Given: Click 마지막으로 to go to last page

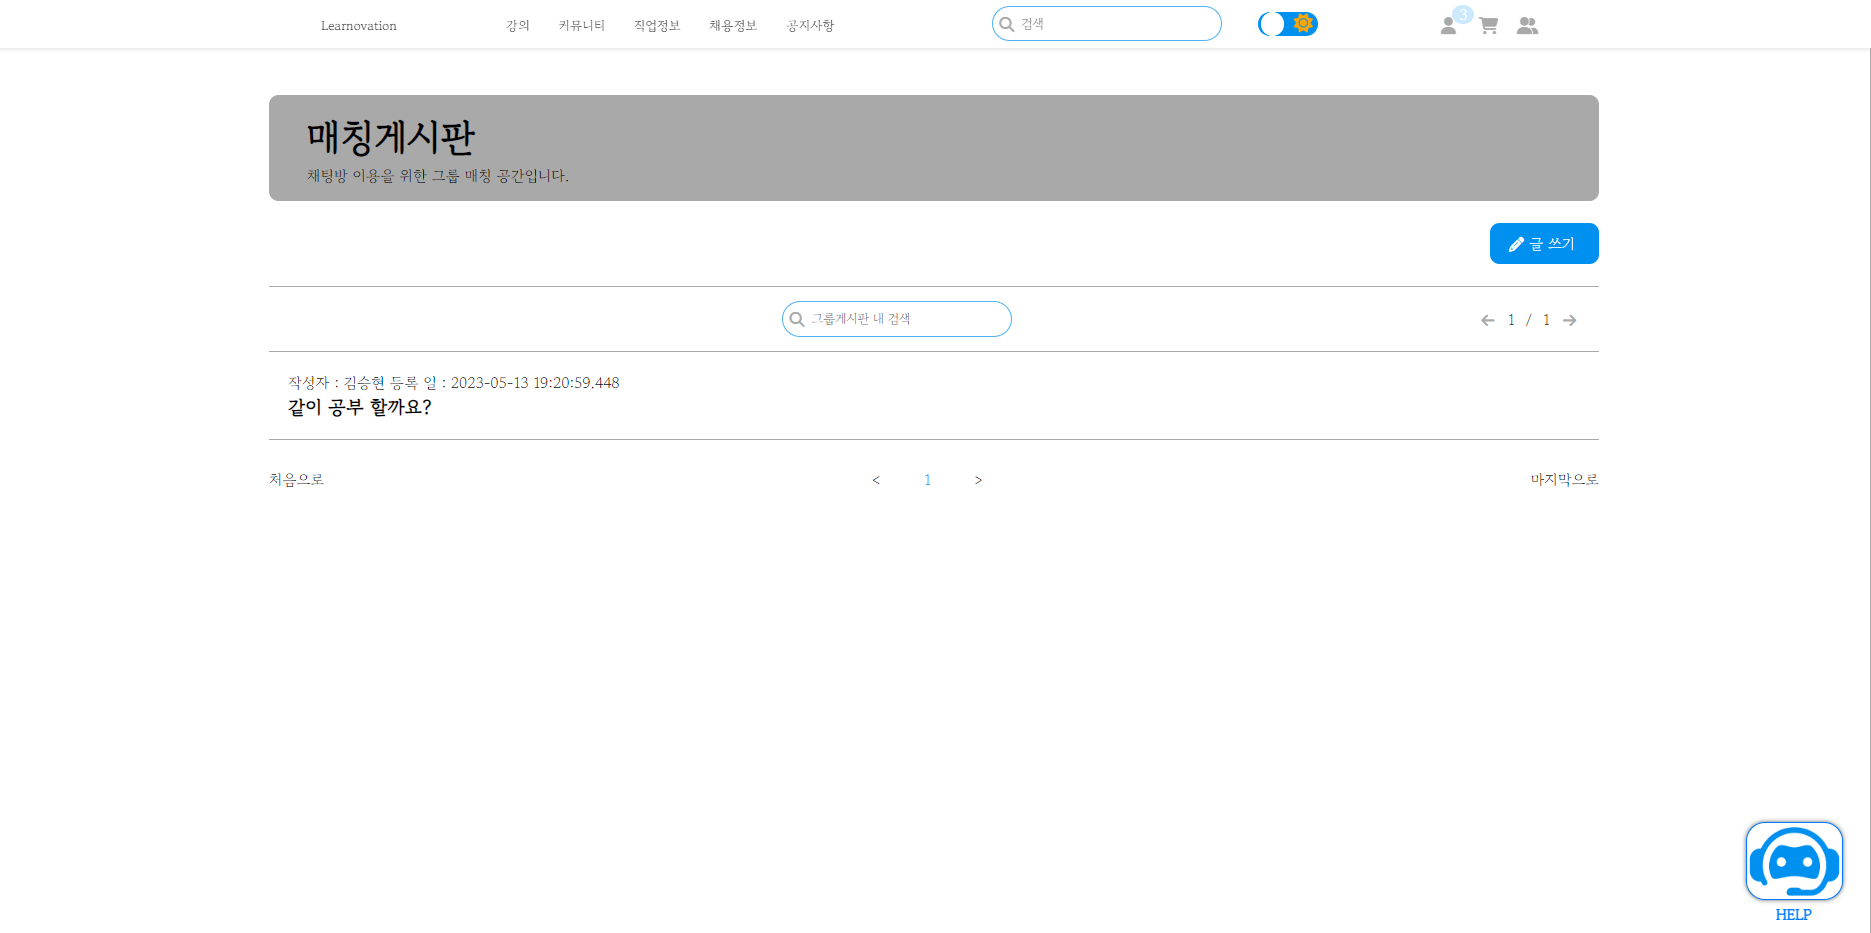Looking at the screenshot, I should pos(1563,479).
